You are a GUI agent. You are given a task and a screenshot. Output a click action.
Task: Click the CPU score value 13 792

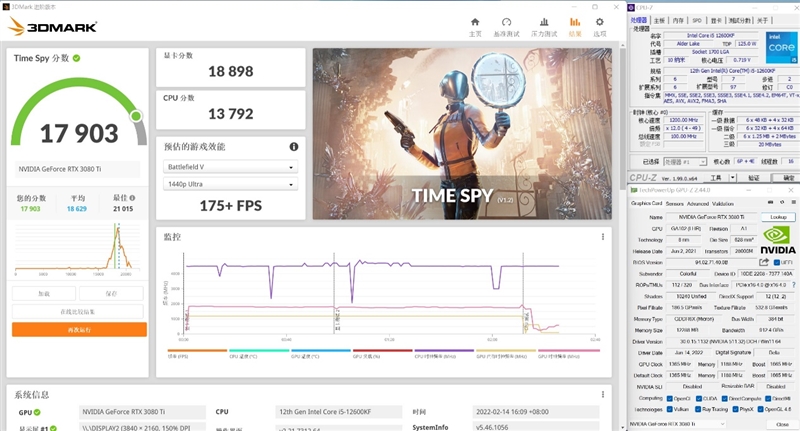pos(231,113)
